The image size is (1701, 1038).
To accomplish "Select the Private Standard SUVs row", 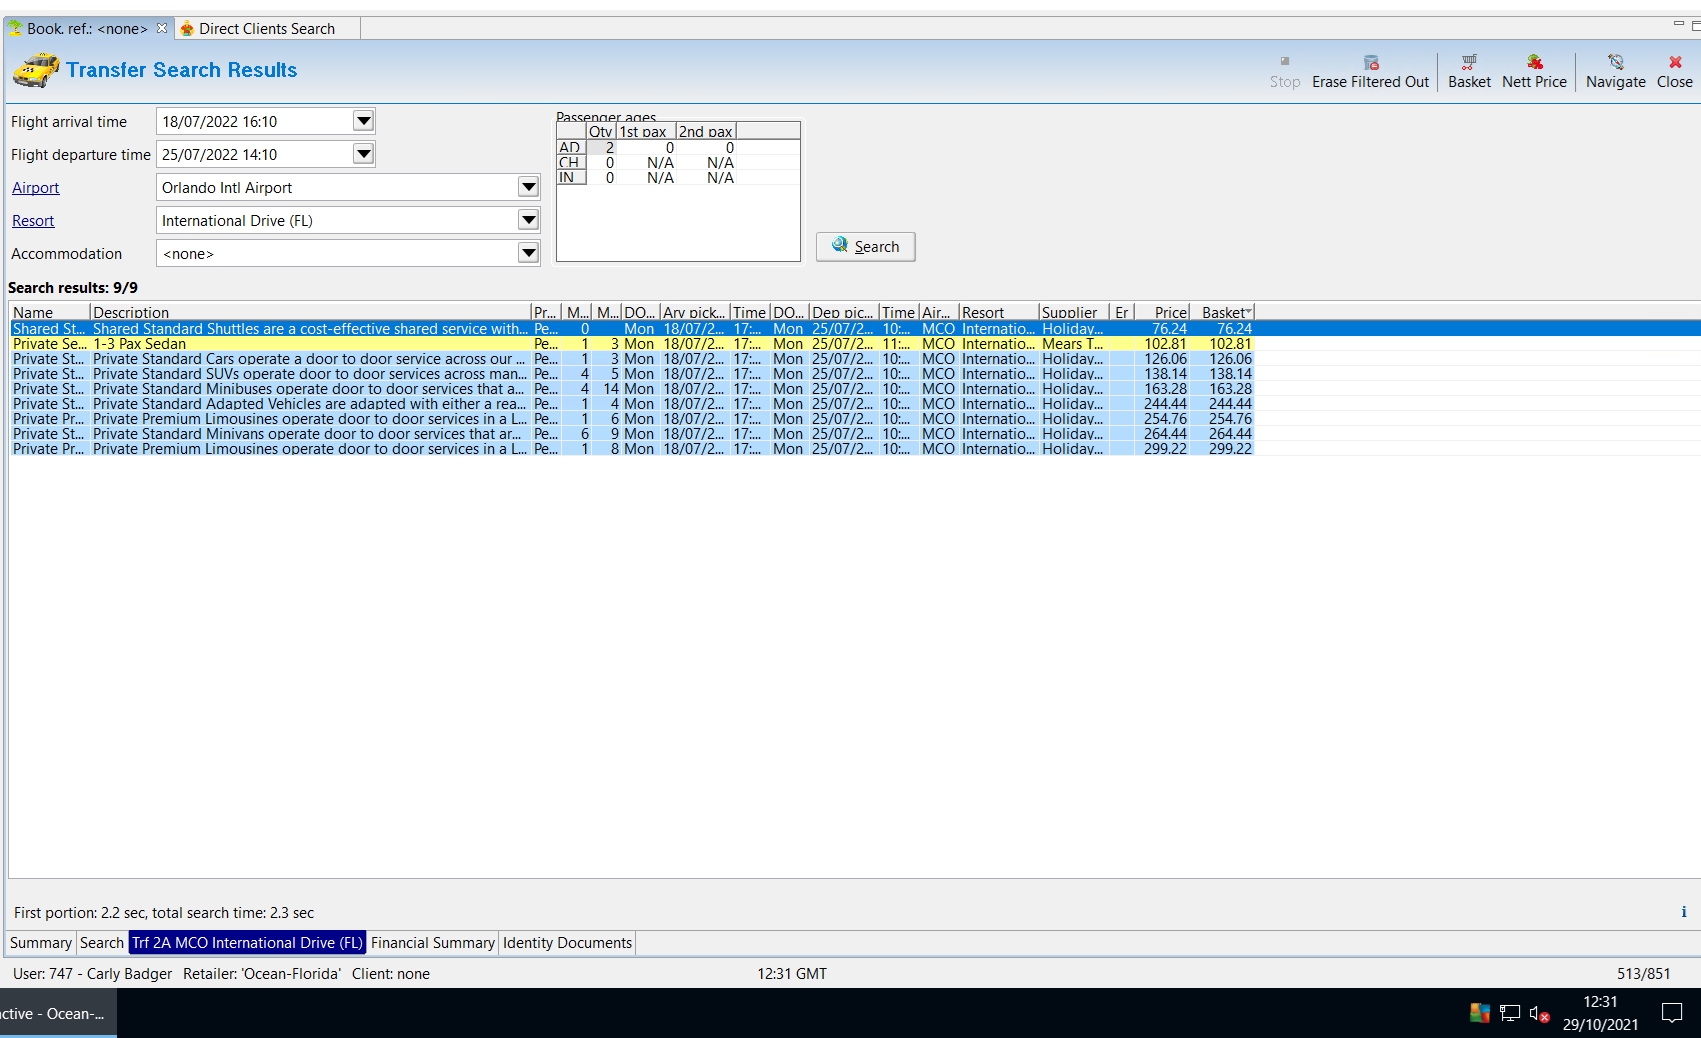I will point(632,373).
